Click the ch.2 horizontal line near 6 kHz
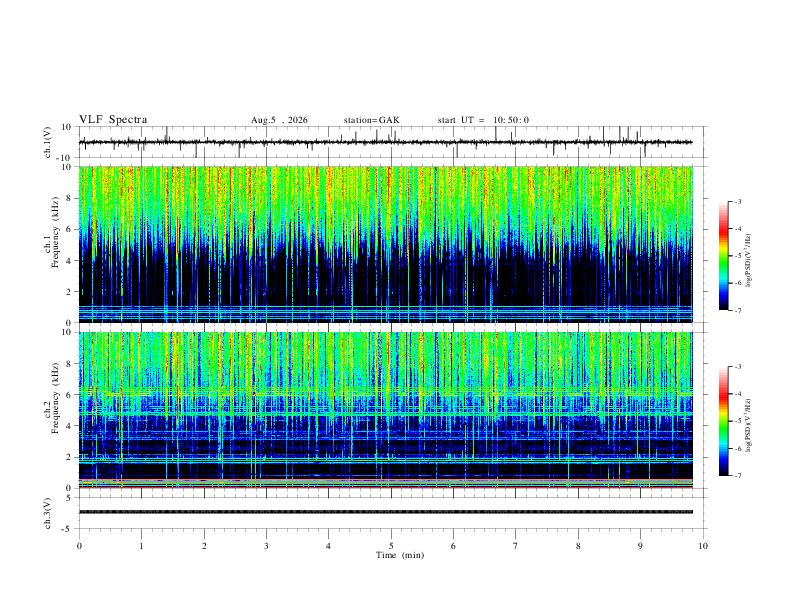Screen dimensions: 792x612 pyautogui.click(x=385, y=392)
